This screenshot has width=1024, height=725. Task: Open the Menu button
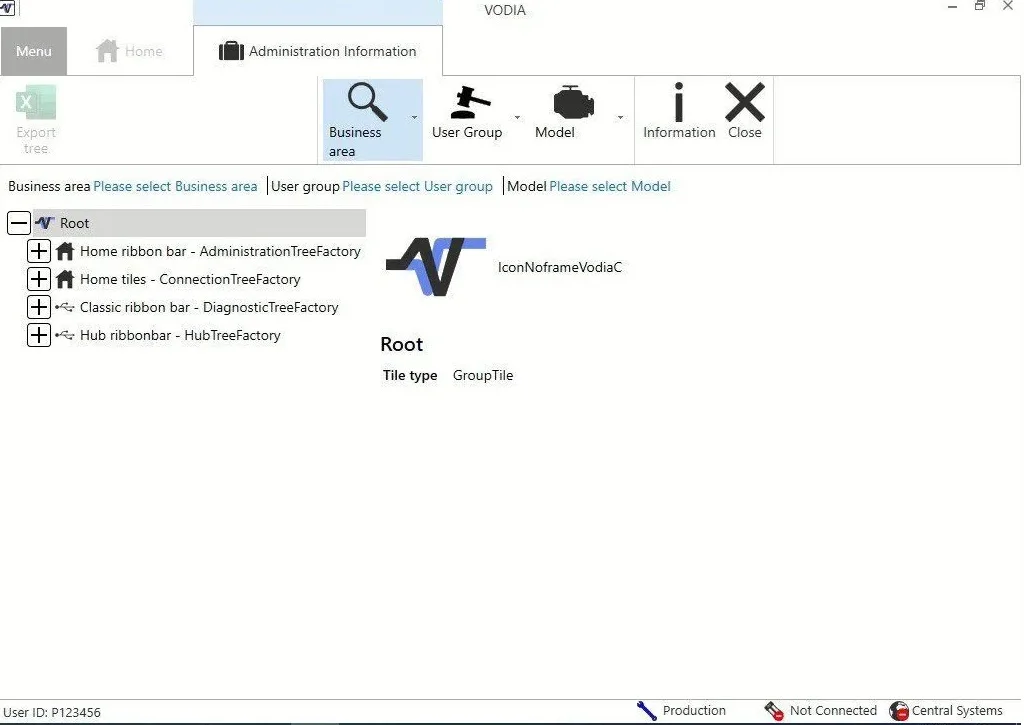33,51
